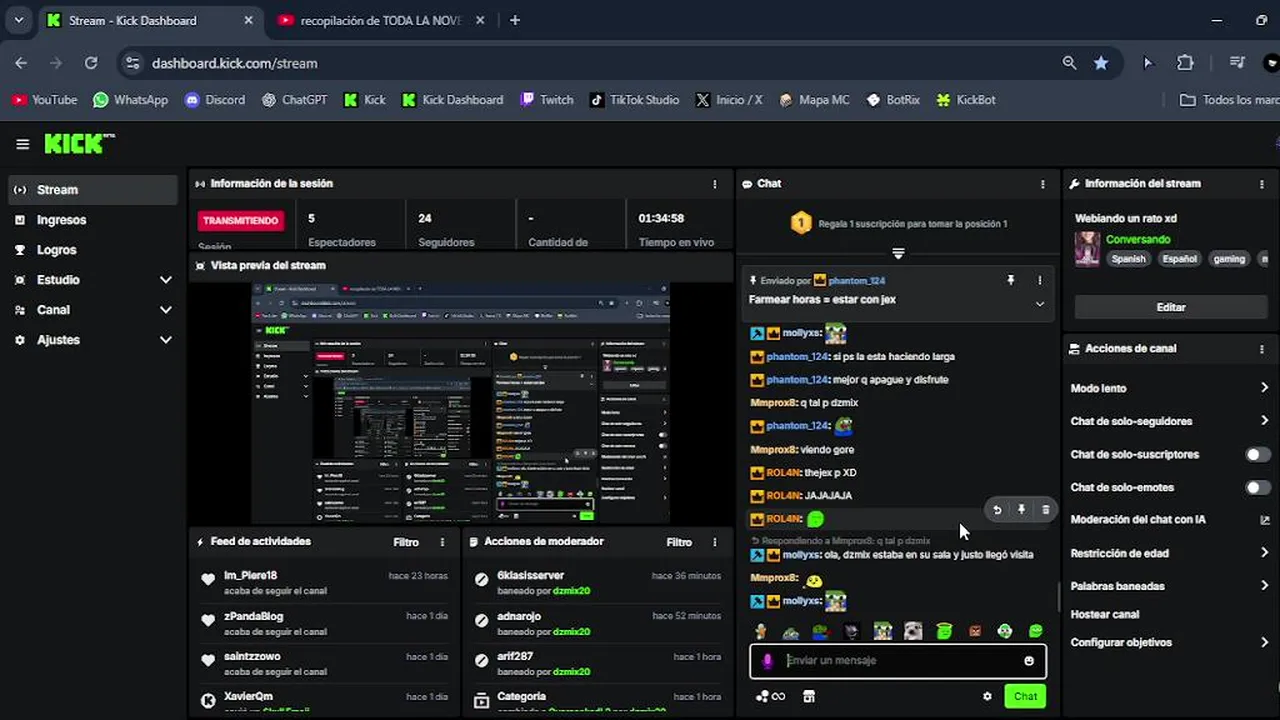Delete the hovered ROL4N chat message
The image size is (1280, 720).
(x=1046, y=510)
